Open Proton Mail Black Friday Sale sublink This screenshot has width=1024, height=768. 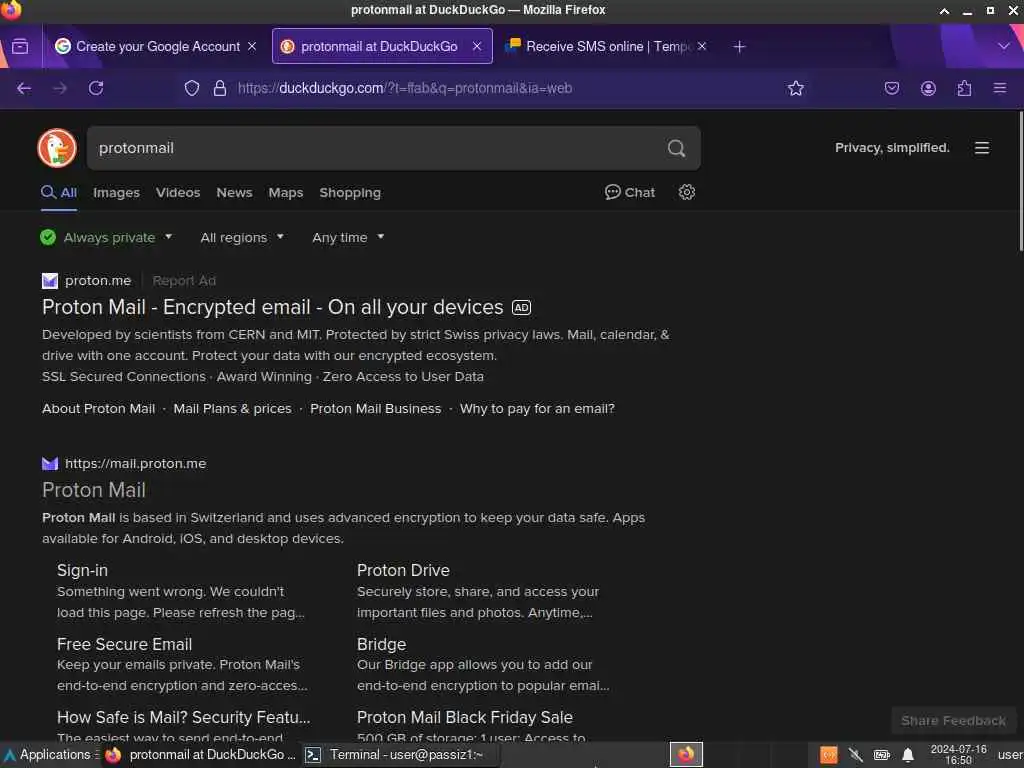465,718
